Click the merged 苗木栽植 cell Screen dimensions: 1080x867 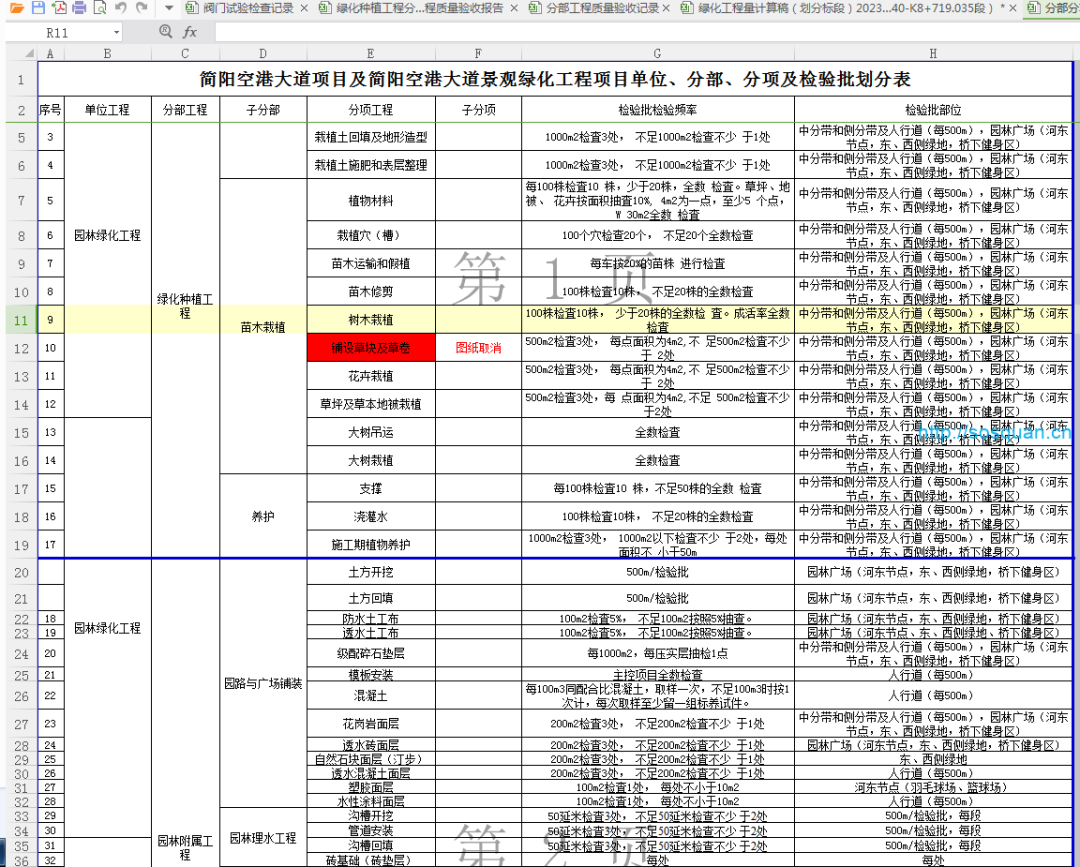coord(263,326)
